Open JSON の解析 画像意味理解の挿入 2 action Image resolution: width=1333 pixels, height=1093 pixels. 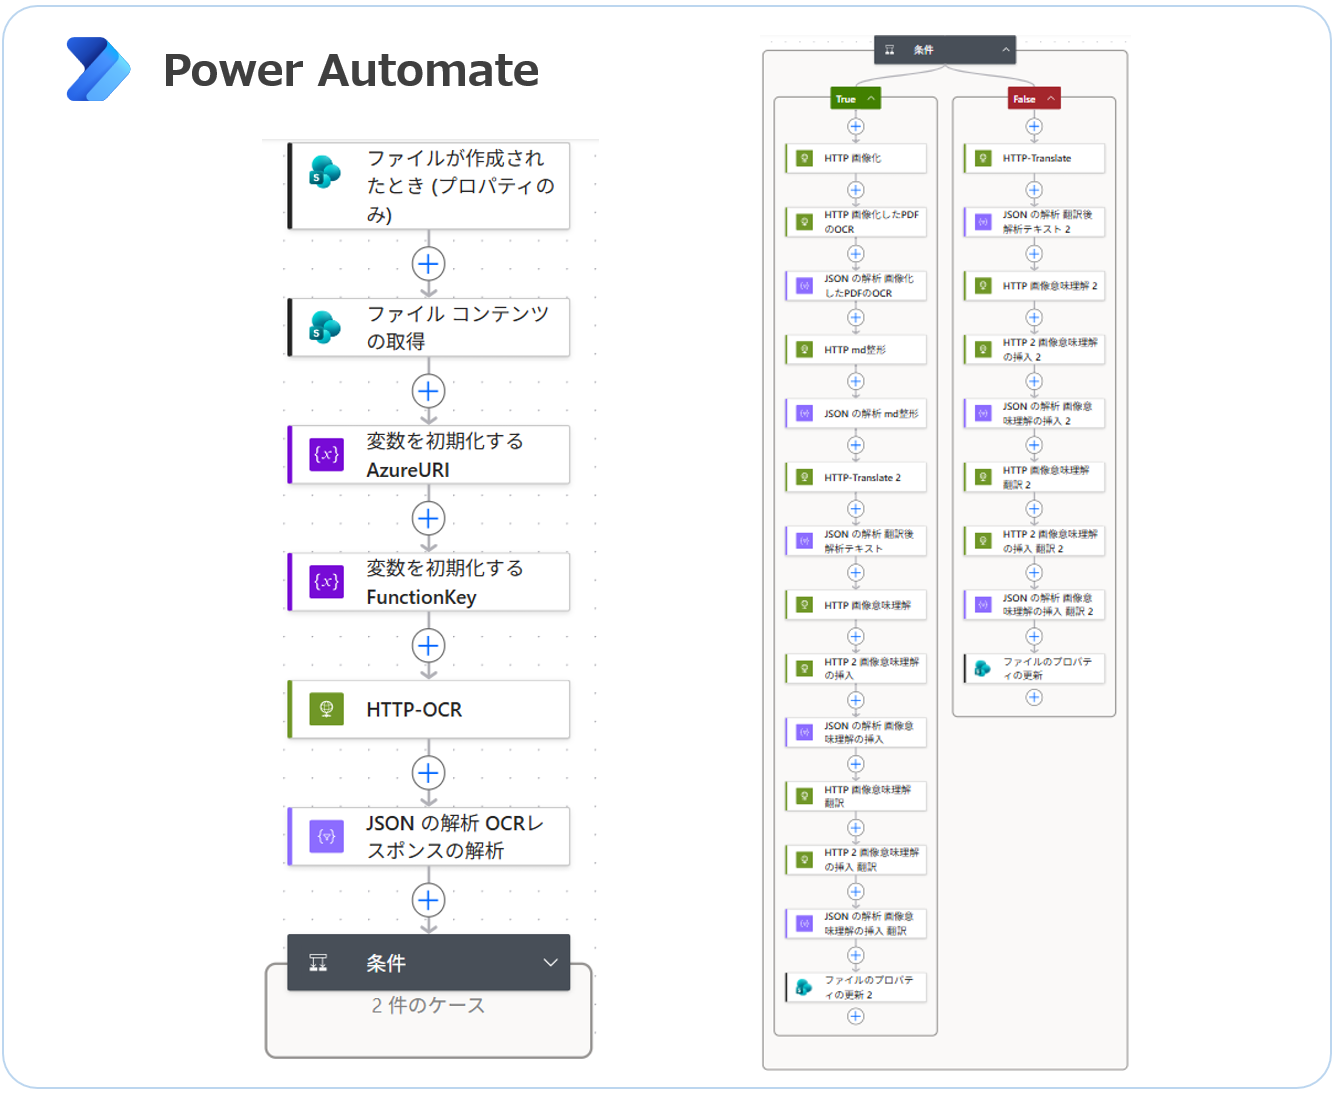point(1035,413)
